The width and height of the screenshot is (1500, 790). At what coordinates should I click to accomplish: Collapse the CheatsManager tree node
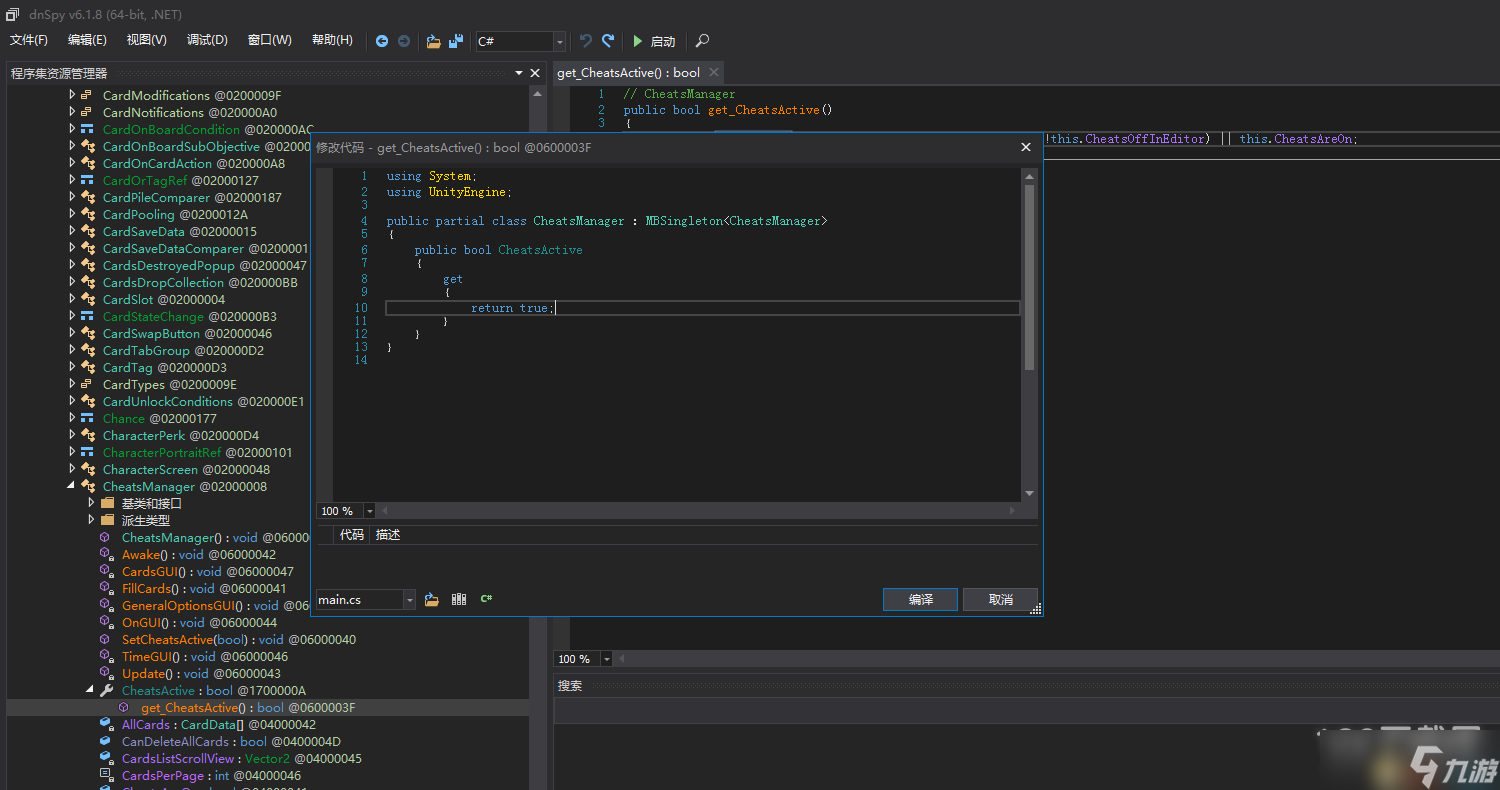pos(71,486)
